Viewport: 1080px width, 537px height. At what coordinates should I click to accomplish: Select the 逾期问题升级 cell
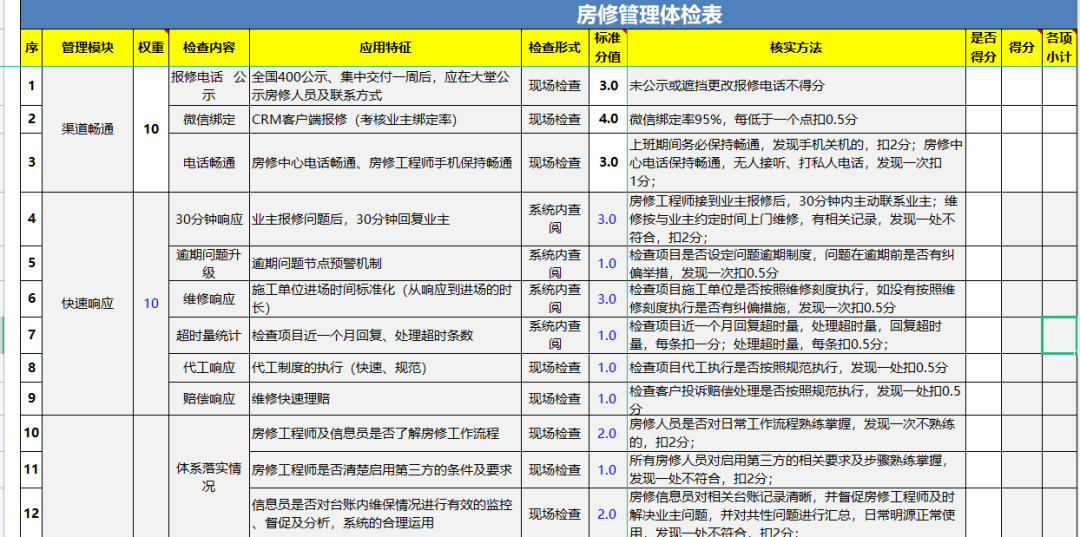209,263
